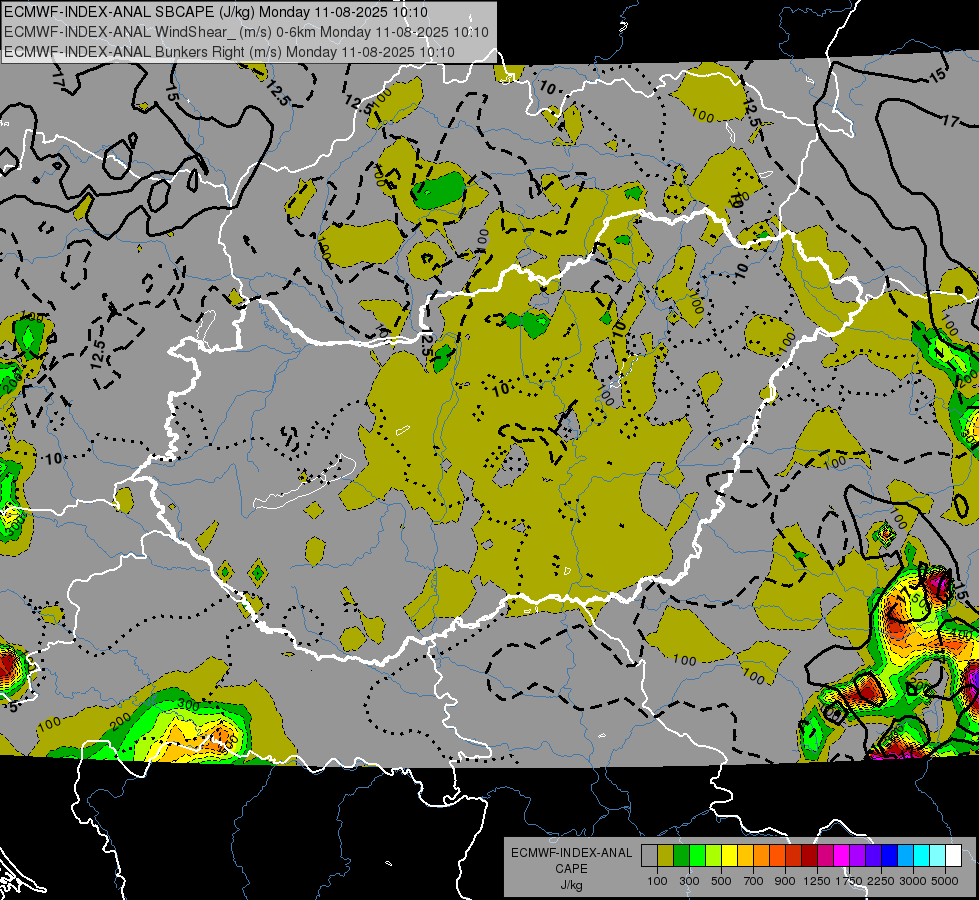The height and width of the screenshot is (900, 979).
Task: Click the SBCAPE (J/kg) title line
Action: pyautogui.click(x=216, y=12)
